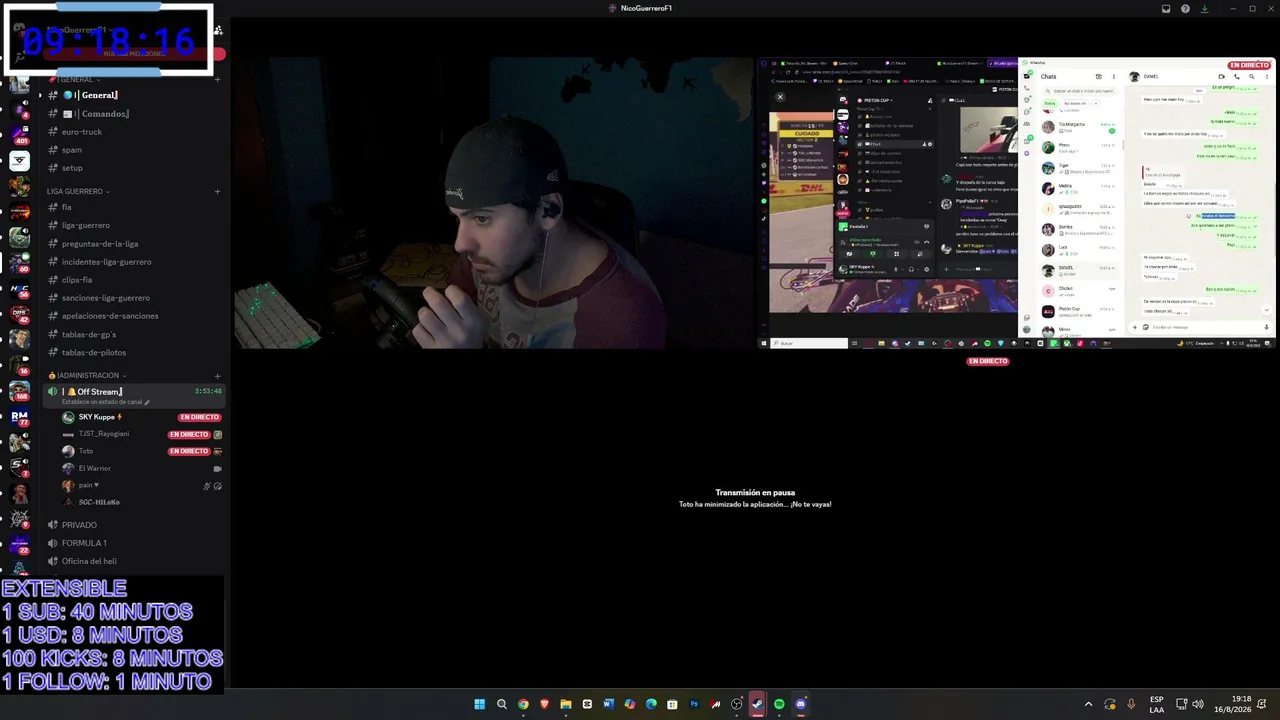Watch TJST_Rayogiani's live stream

point(189,435)
